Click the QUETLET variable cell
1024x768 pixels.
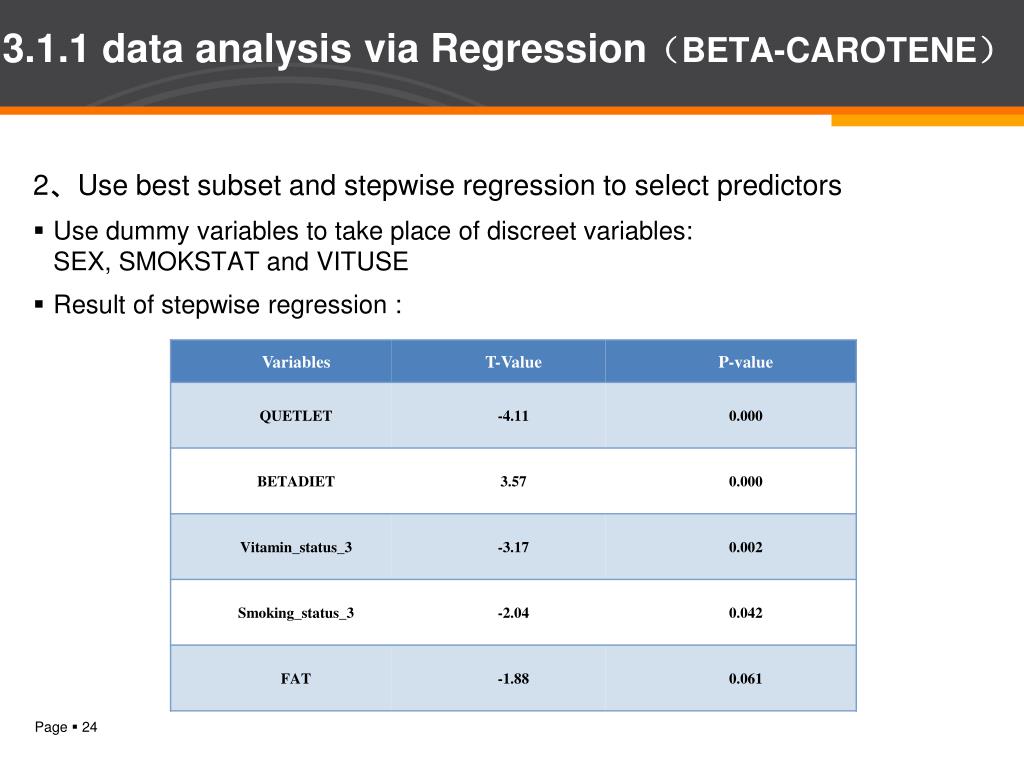click(x=296, y=416)
